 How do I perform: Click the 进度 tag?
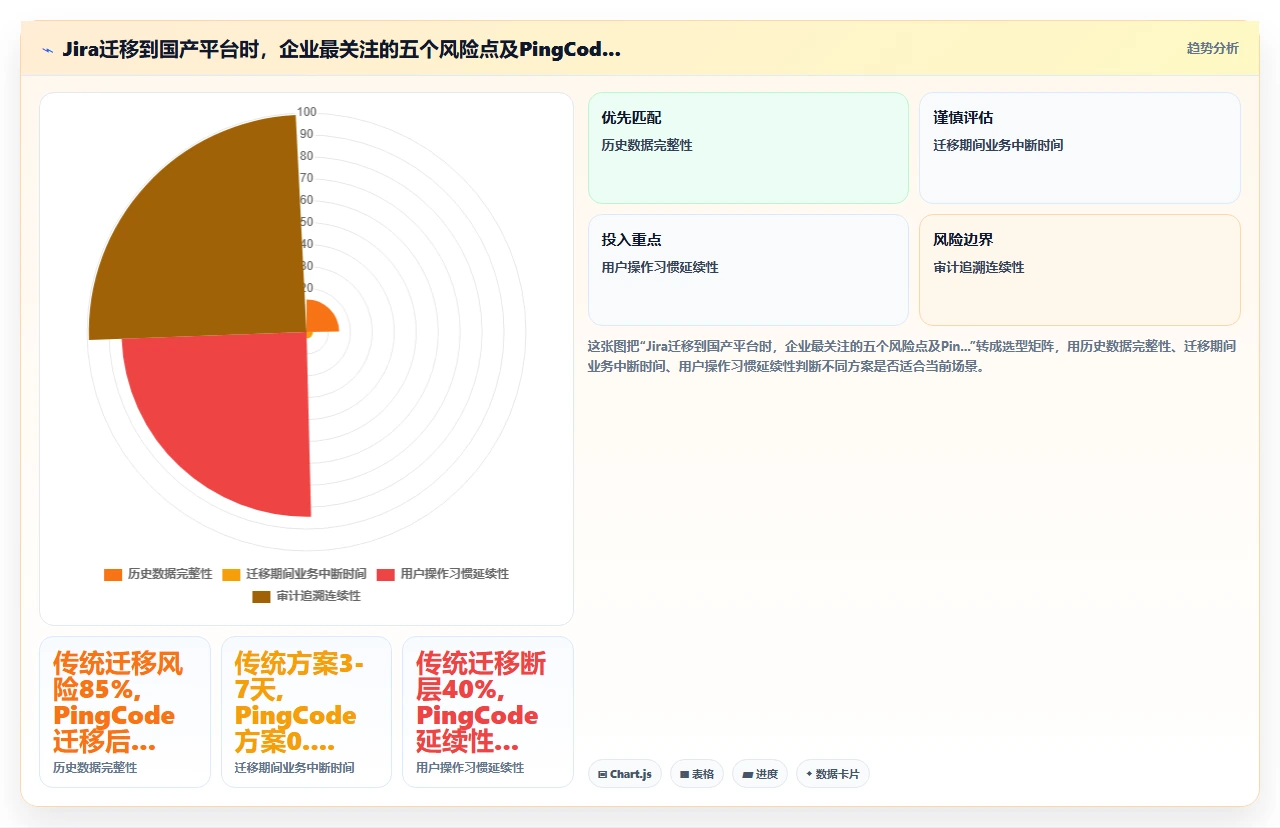[760, 774]
